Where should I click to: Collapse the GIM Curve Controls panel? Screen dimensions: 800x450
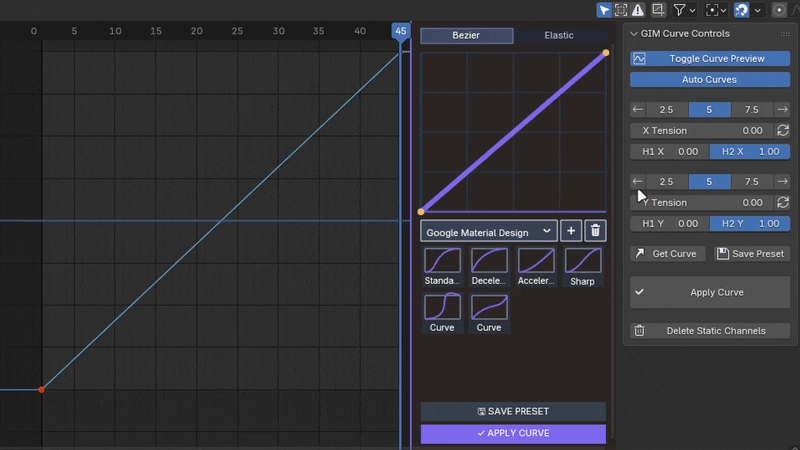point(634,34)
